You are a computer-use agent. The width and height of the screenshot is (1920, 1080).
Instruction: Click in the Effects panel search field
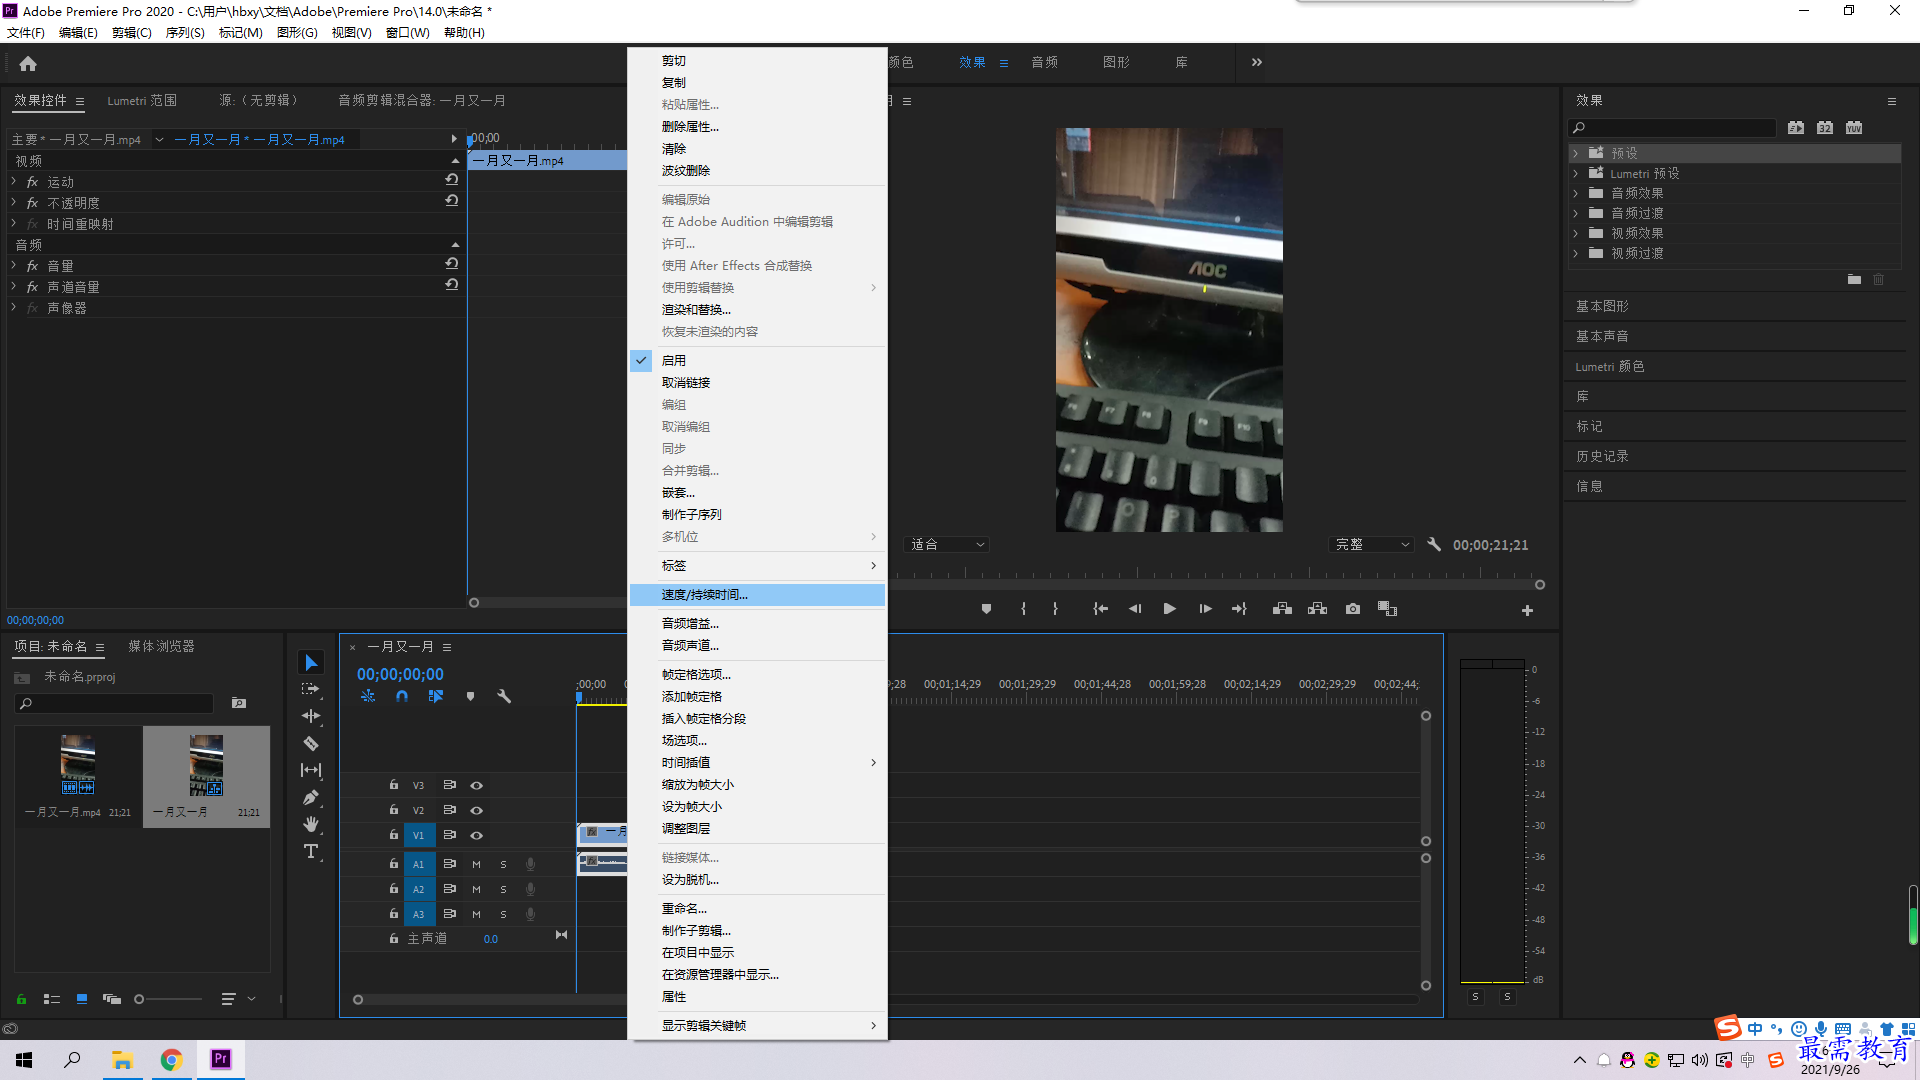1672,128
